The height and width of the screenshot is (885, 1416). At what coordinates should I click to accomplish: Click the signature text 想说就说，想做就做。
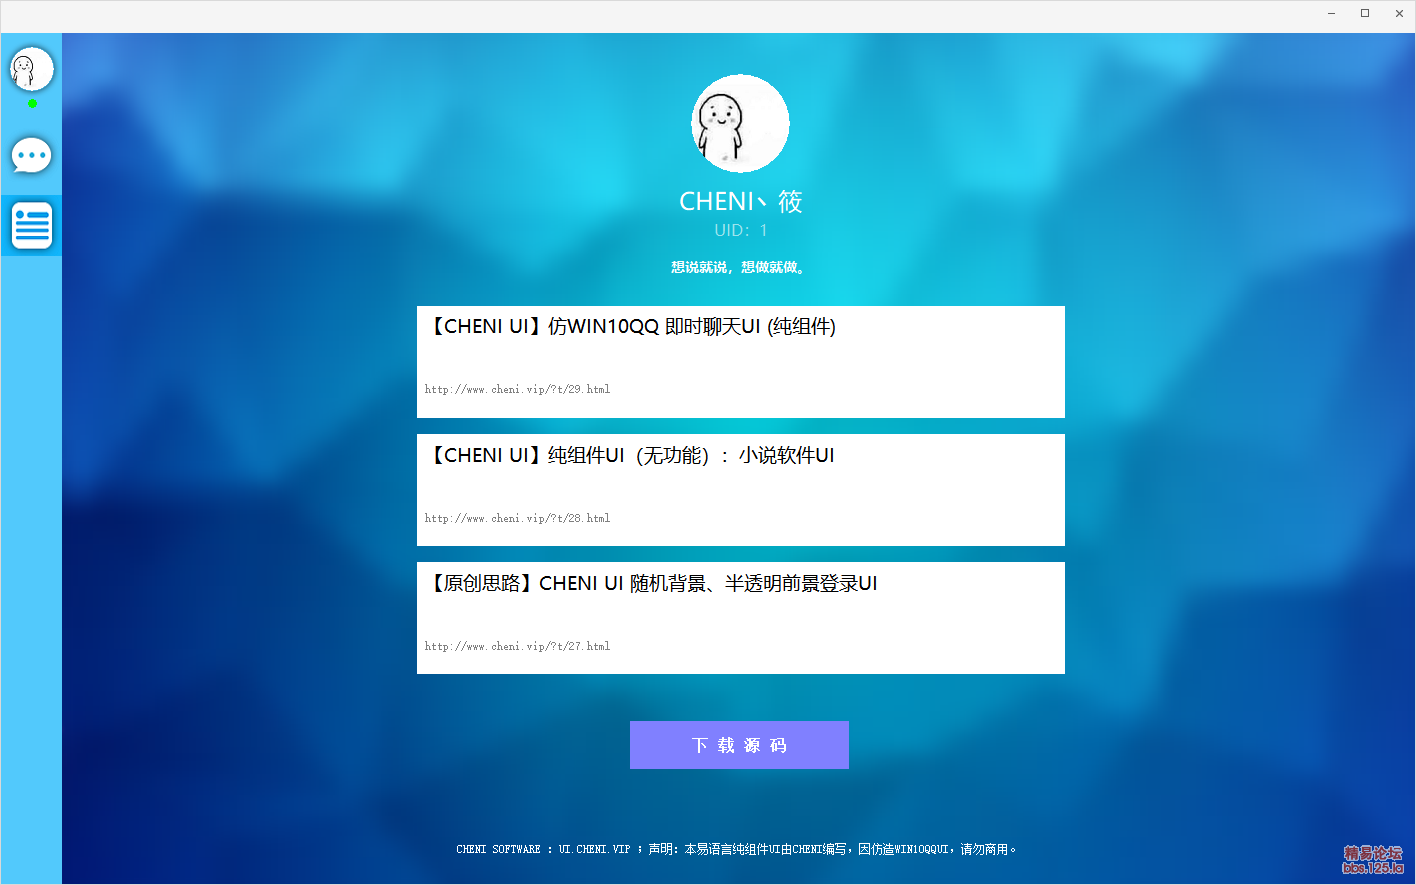tap(739, 267)
